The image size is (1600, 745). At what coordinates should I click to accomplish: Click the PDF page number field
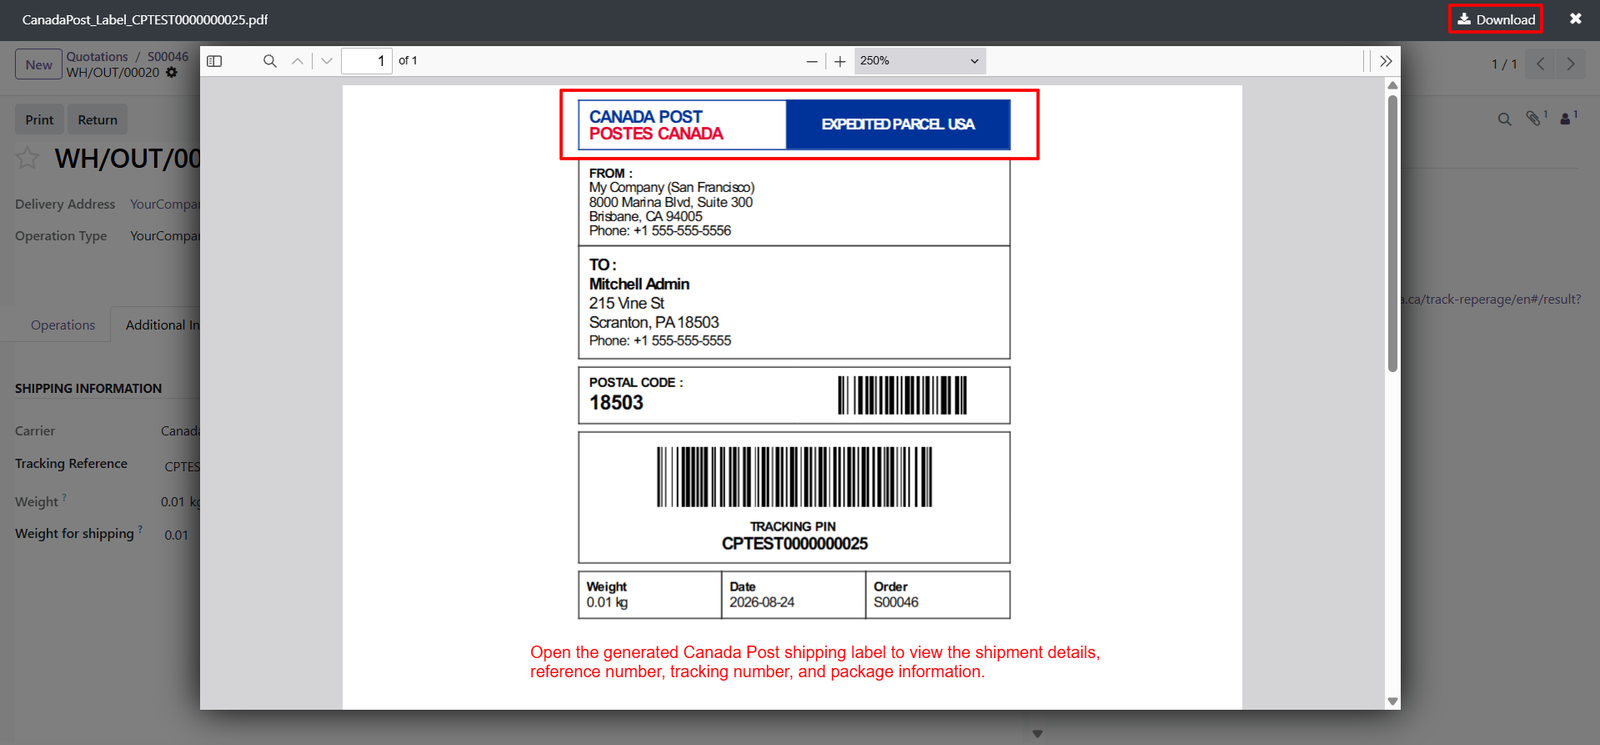pos(367,61)
